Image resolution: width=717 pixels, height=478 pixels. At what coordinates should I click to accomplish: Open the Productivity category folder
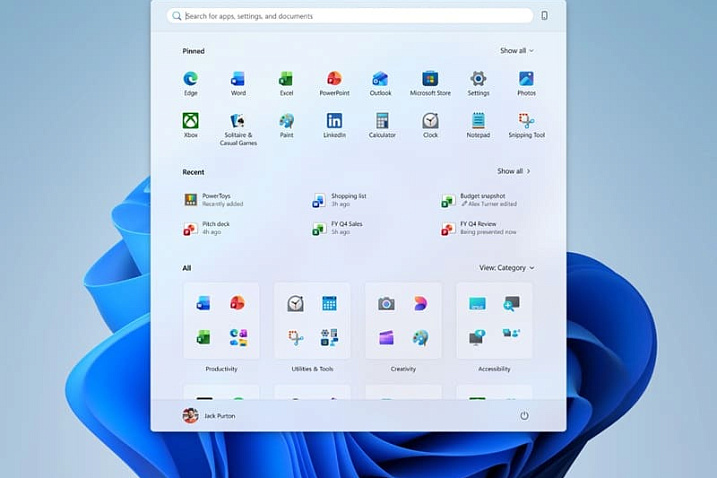(x=221, y=321)
